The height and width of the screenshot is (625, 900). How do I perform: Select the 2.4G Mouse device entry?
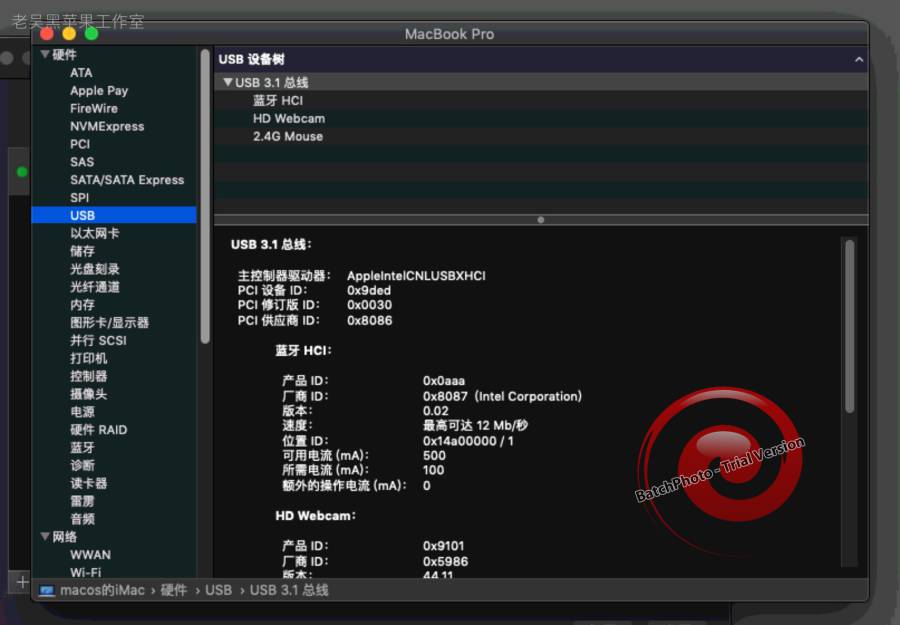tap(288, 136)
